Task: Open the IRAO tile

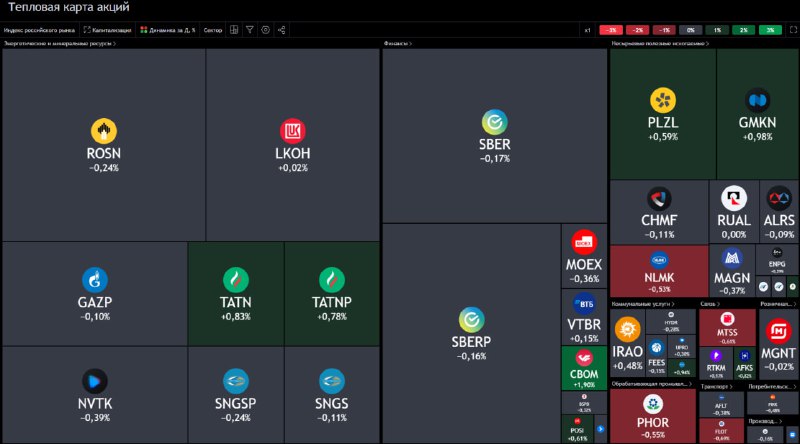Action: tap(628, 342)
